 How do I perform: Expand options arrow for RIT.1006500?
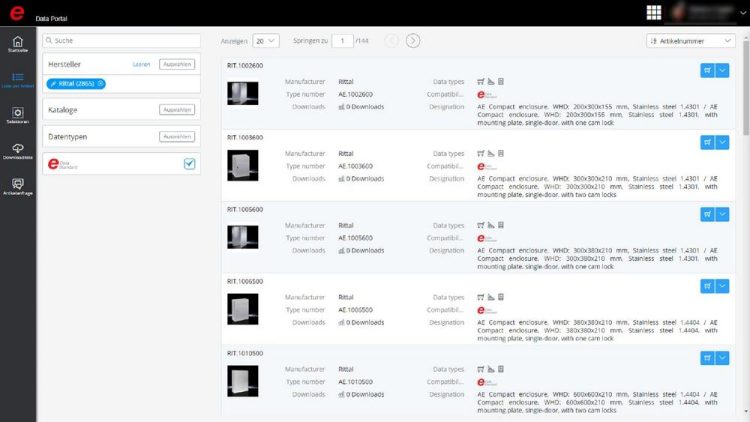click(723, 286)
